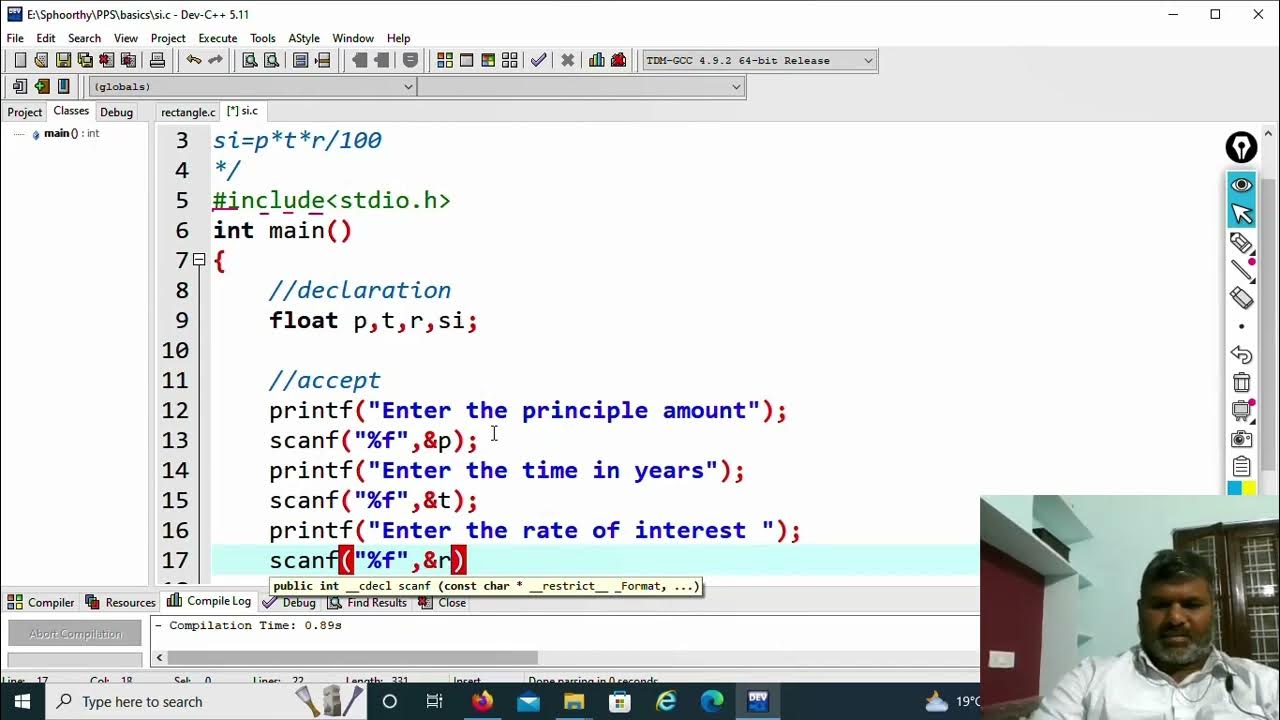Open the pen annotation overlay logo
Image resolution: width=1280 pixels, height=720 pixels.
[1241, 148]
